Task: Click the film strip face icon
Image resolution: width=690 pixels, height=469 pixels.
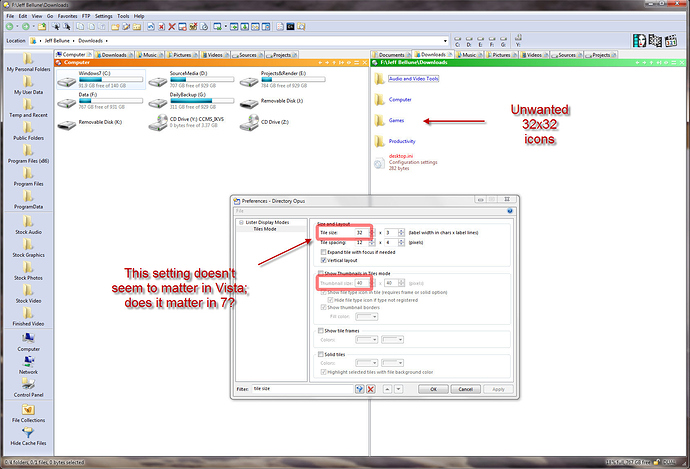Action: pos(639,40)
